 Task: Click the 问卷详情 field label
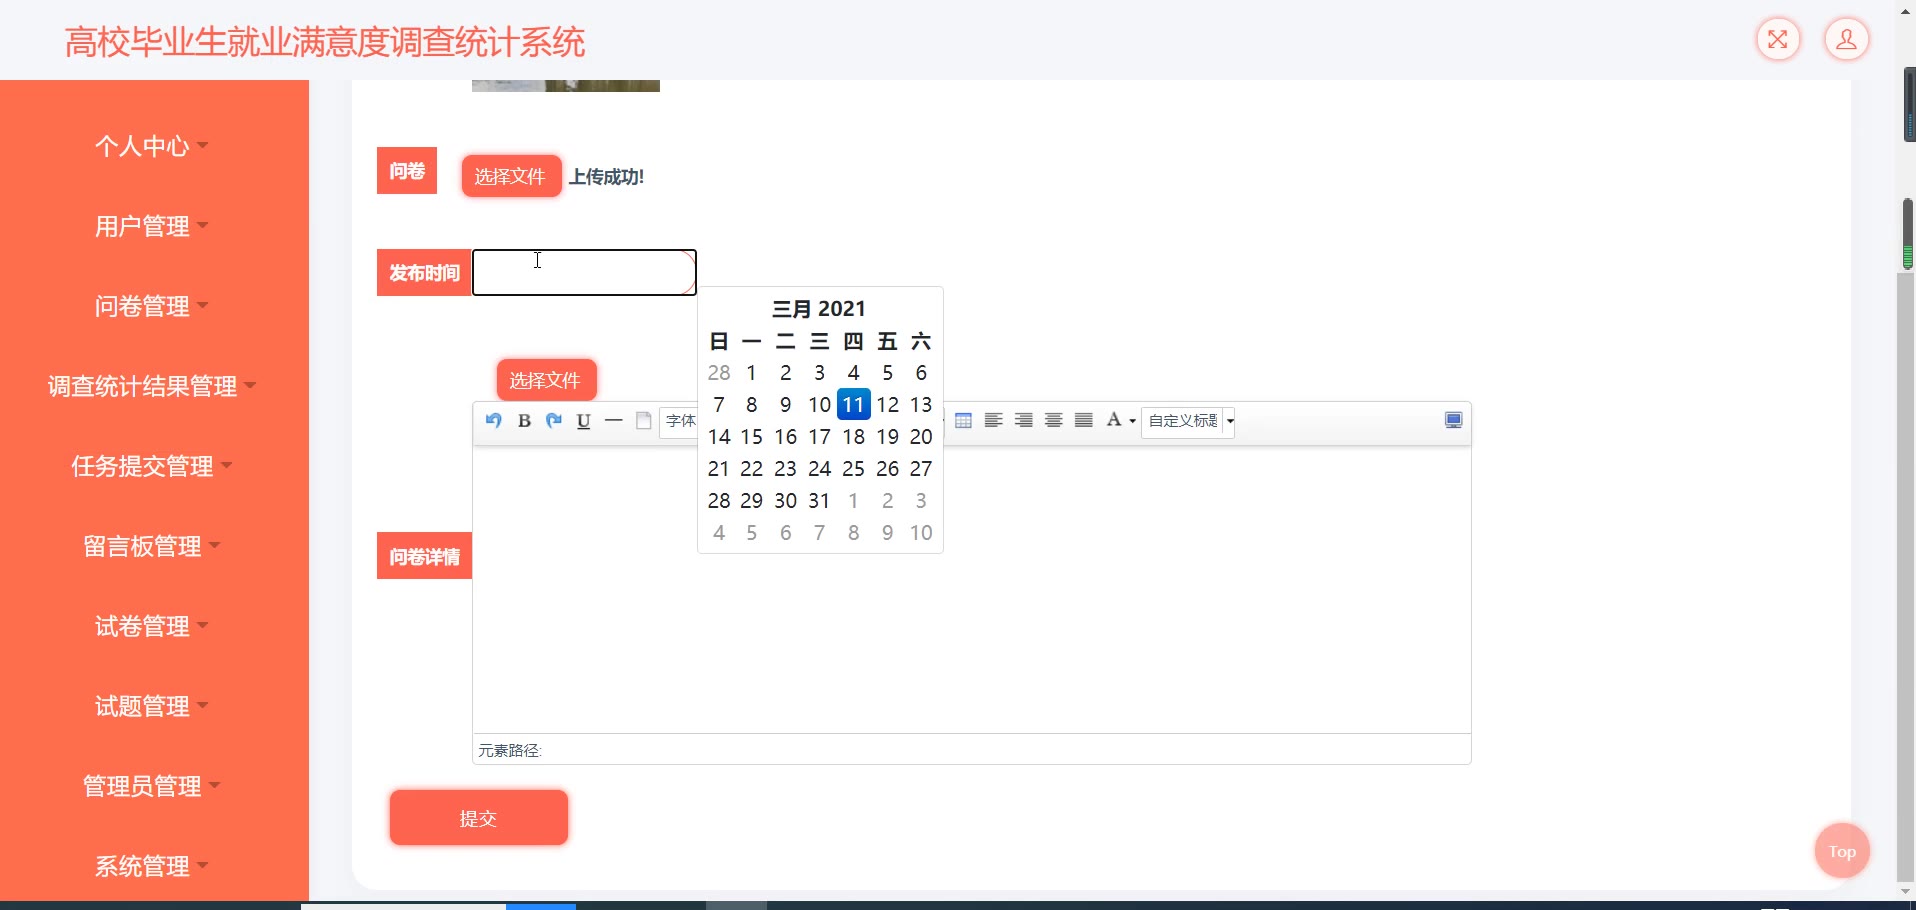424,556
